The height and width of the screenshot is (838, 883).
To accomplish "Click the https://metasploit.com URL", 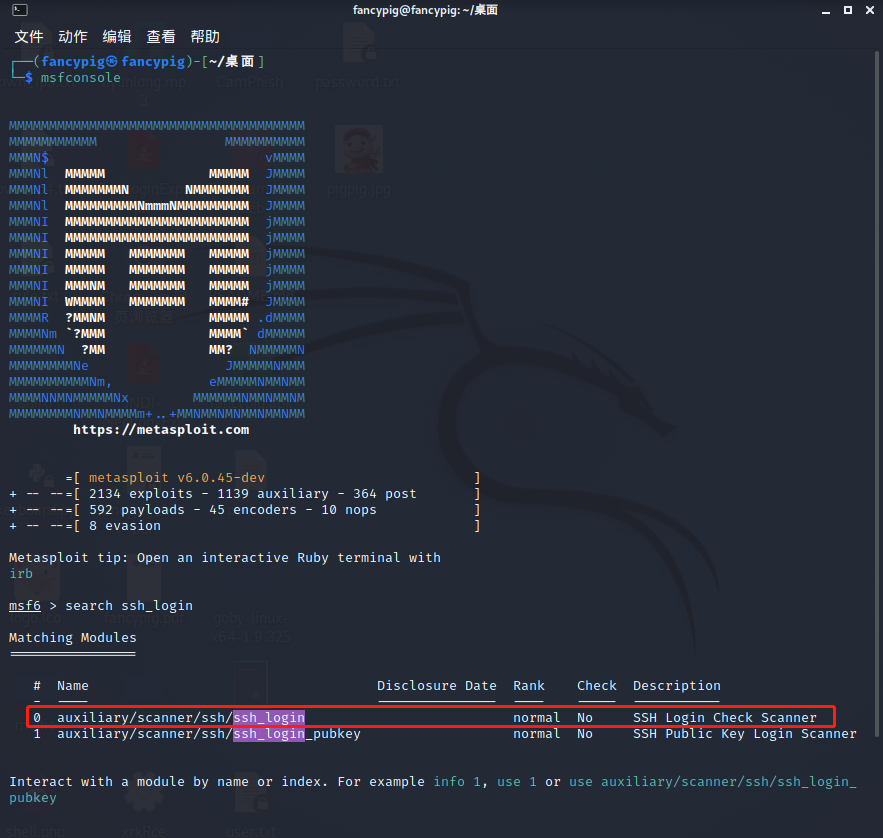I will coord(161,430).
